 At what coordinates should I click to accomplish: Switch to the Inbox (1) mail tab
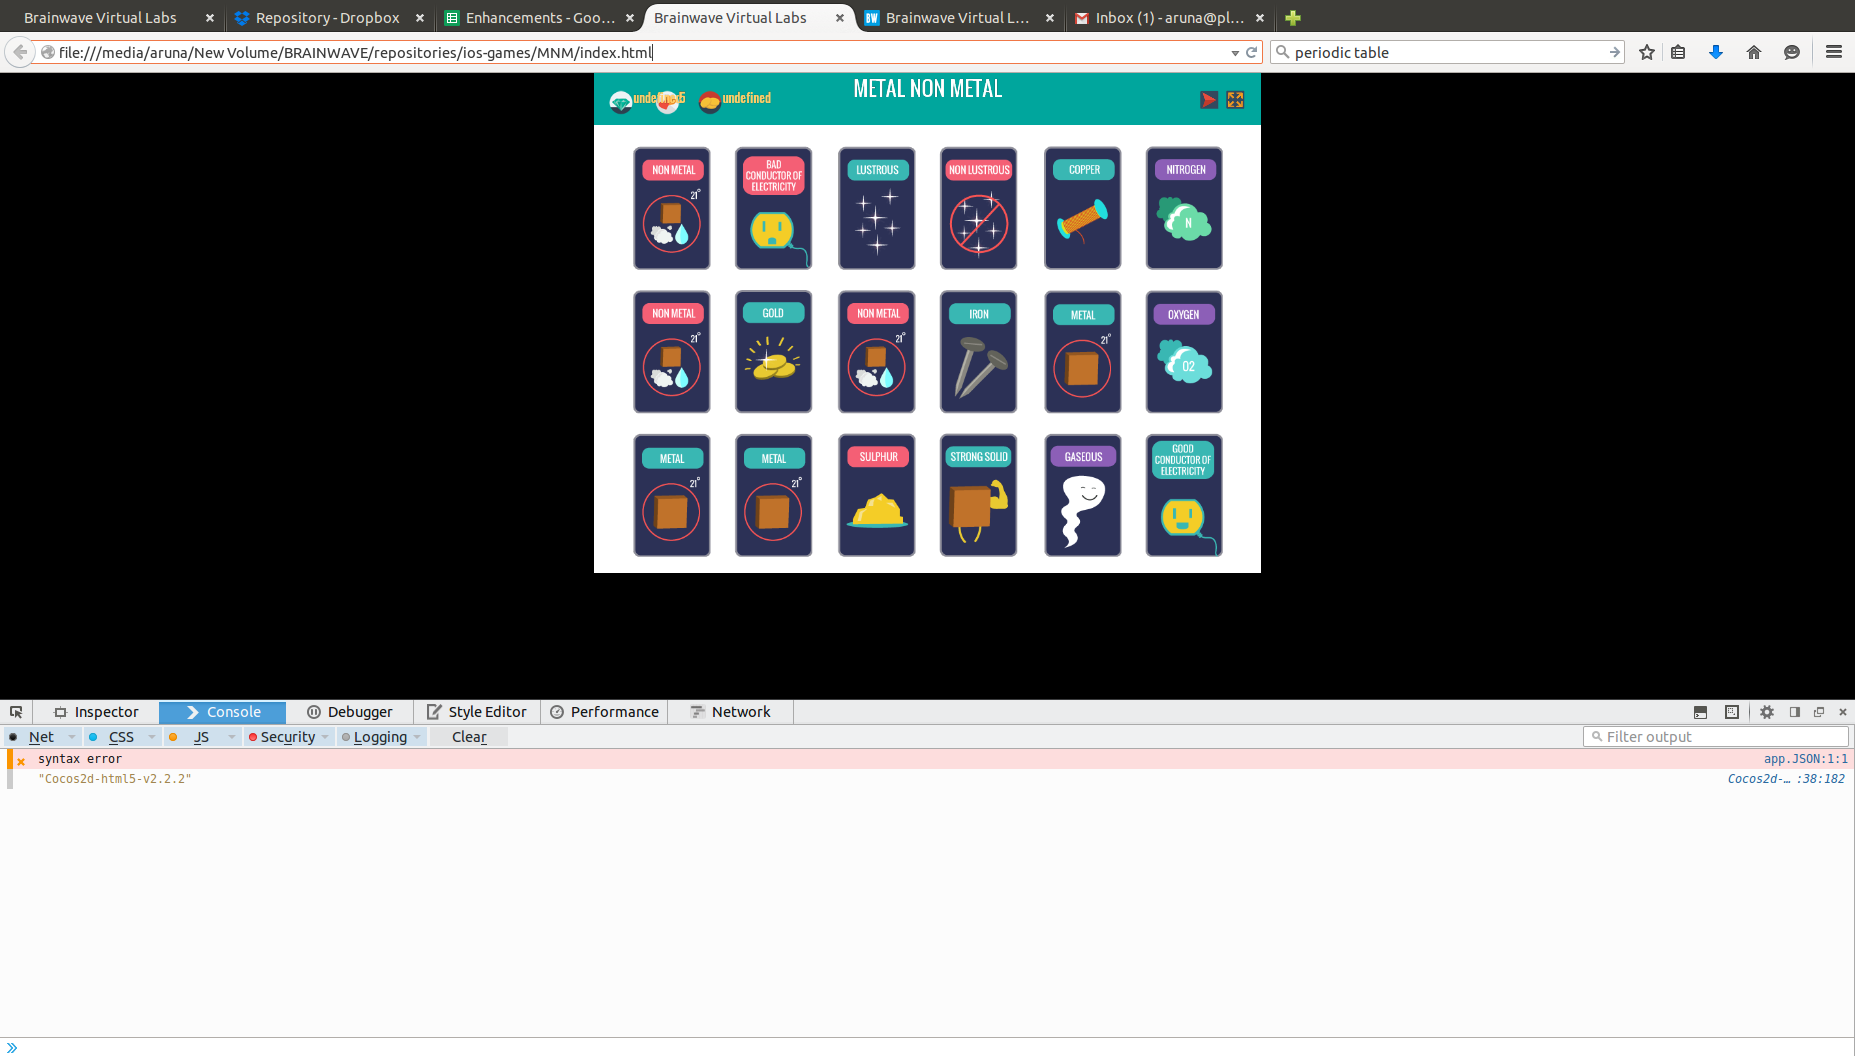pos(1169,18)
